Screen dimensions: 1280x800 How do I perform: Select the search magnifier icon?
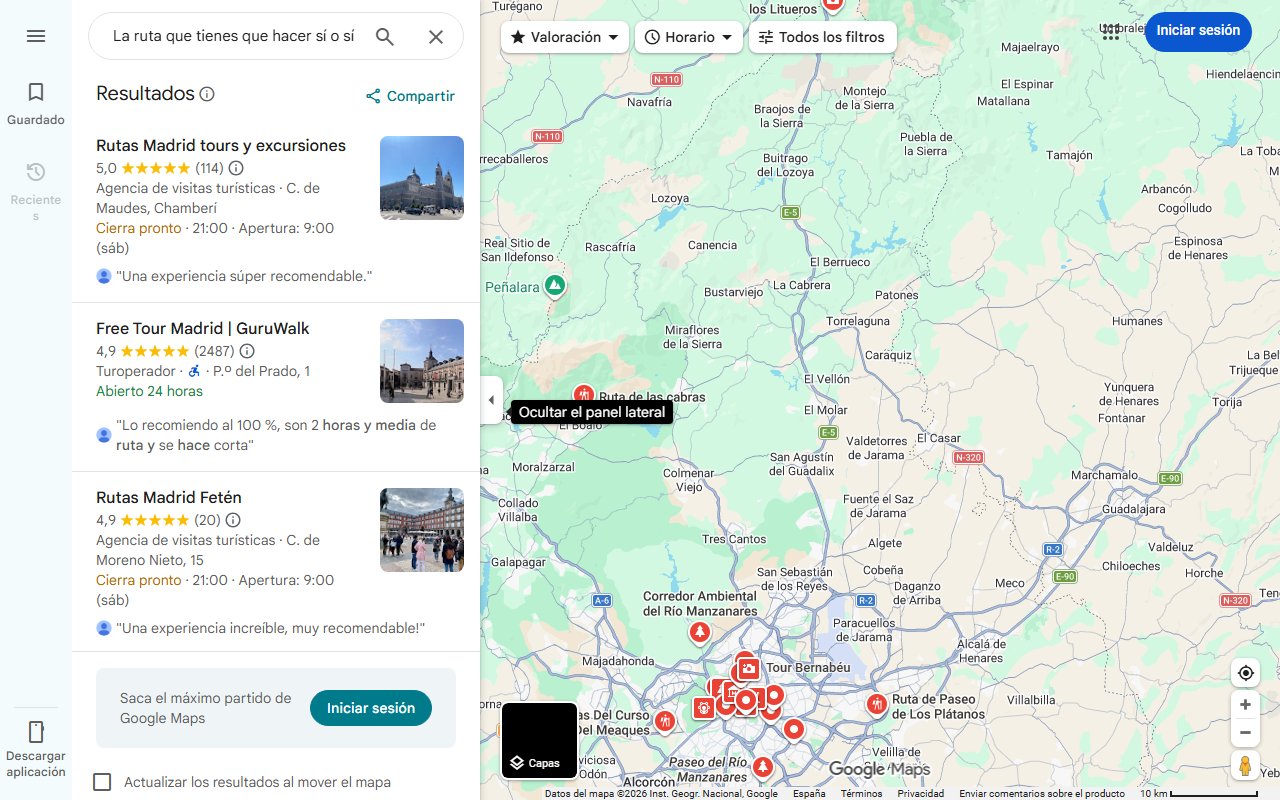pos(384,35)
